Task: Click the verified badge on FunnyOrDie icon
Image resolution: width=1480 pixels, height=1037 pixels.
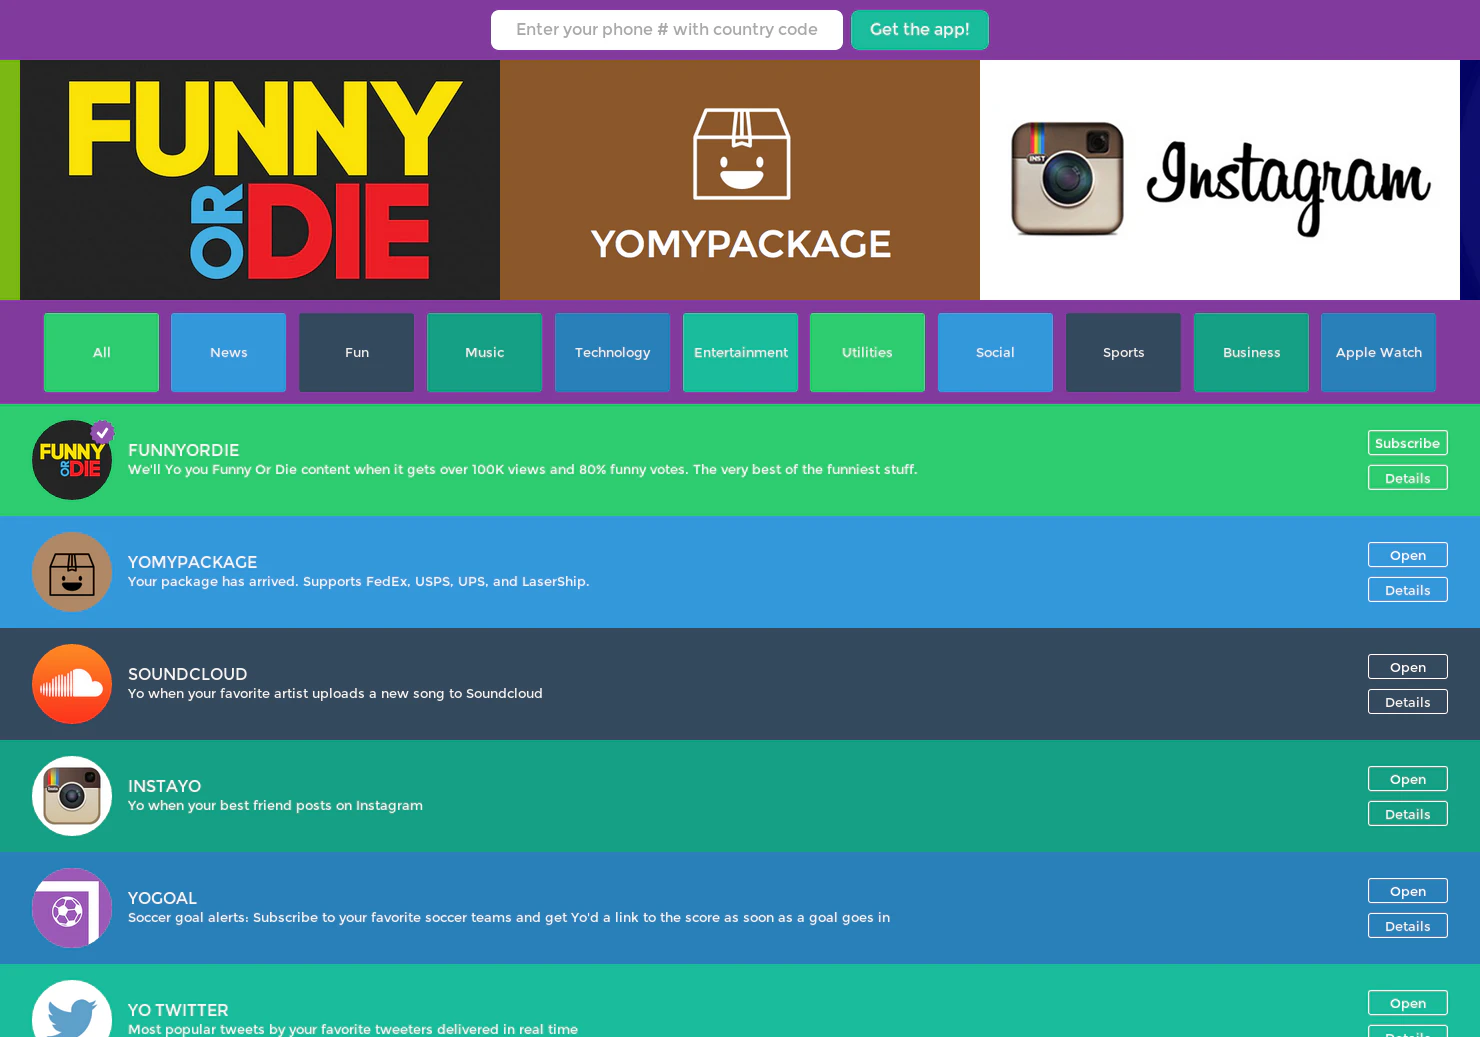Action: (x=102, y=432)
